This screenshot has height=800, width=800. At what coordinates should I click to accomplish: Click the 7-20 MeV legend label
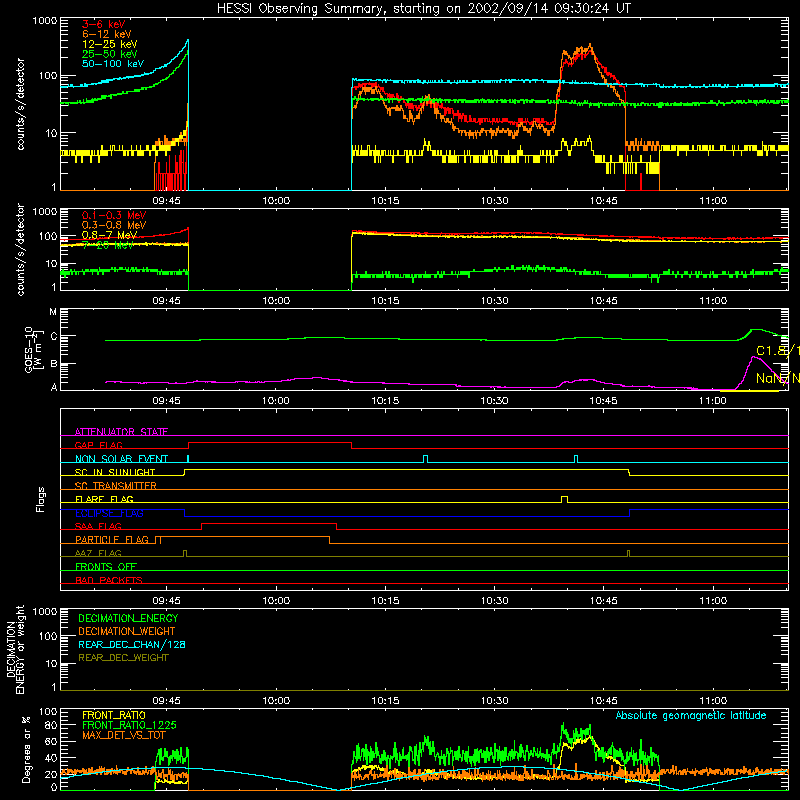point(108,245)
